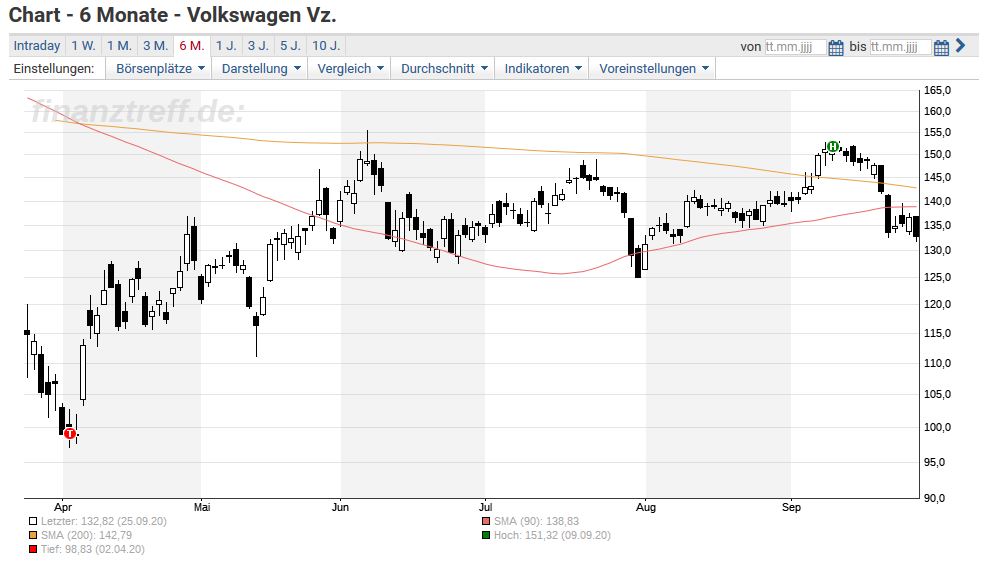
Task: Click 'Tief: 98,83 (02.04.20)' legend text
Action: 93,549
